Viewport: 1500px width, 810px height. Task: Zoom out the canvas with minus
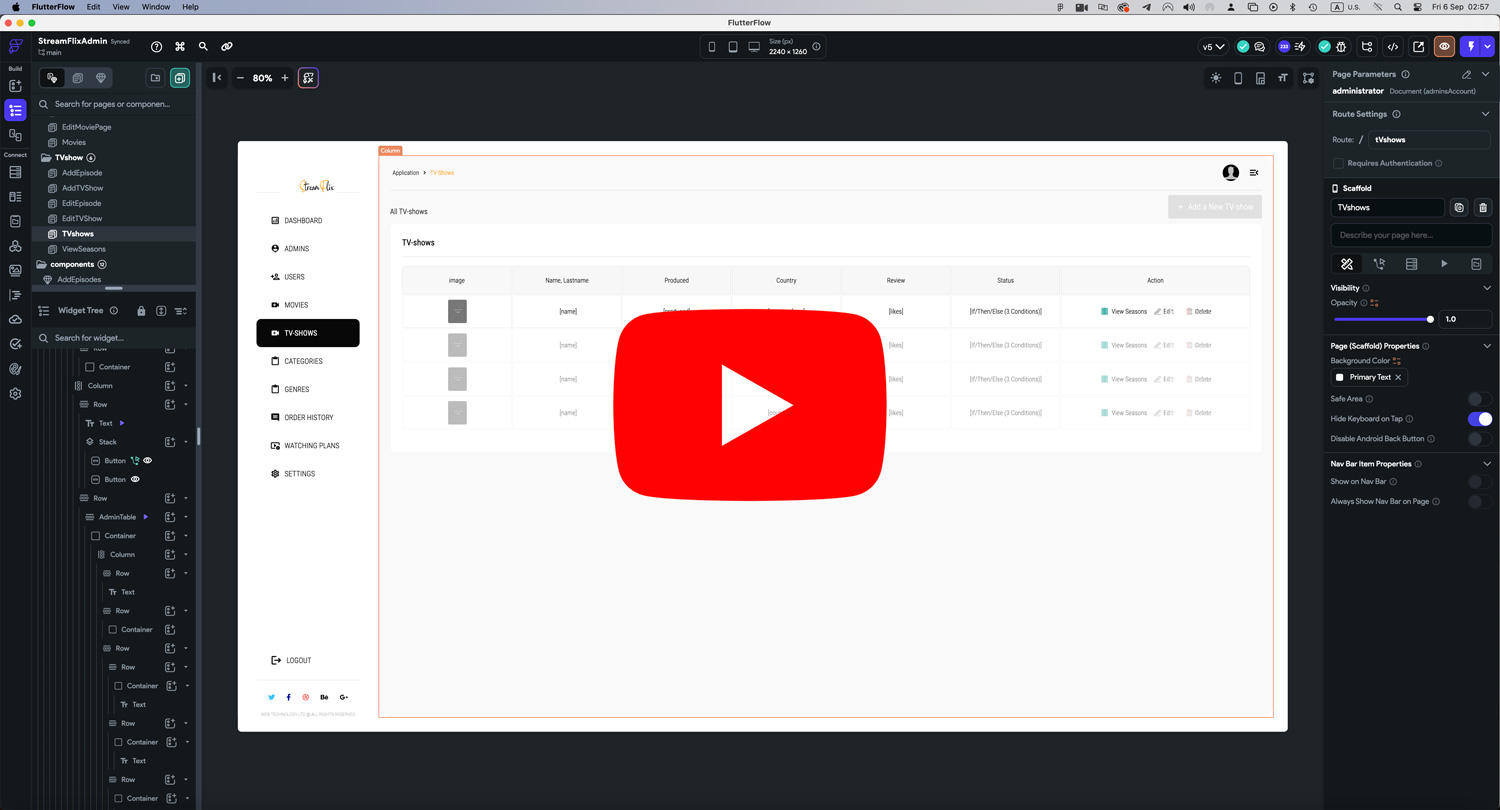240,78
